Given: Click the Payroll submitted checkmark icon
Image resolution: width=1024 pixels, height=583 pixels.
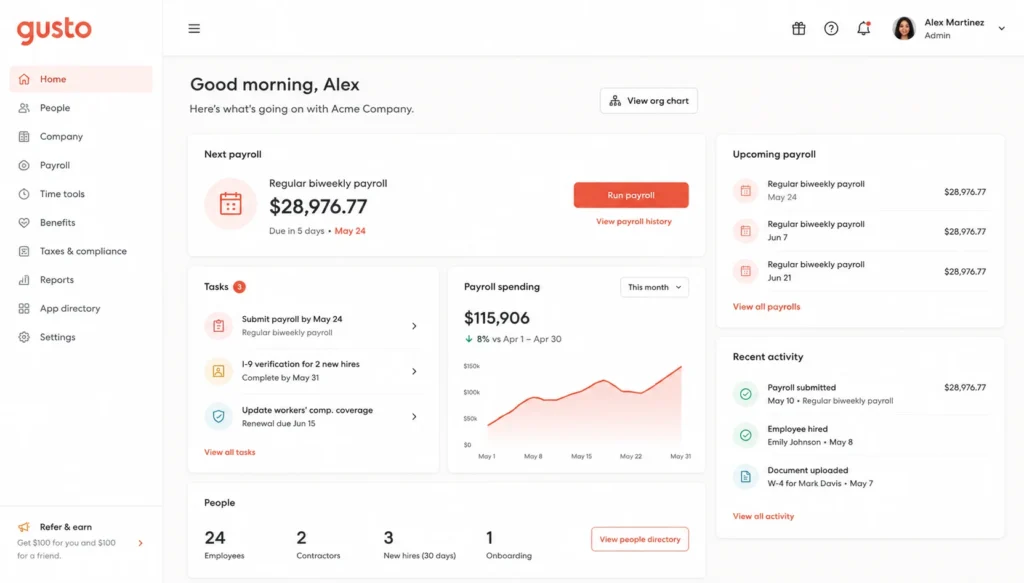Looking at the screenshot, I should (745, 394).
